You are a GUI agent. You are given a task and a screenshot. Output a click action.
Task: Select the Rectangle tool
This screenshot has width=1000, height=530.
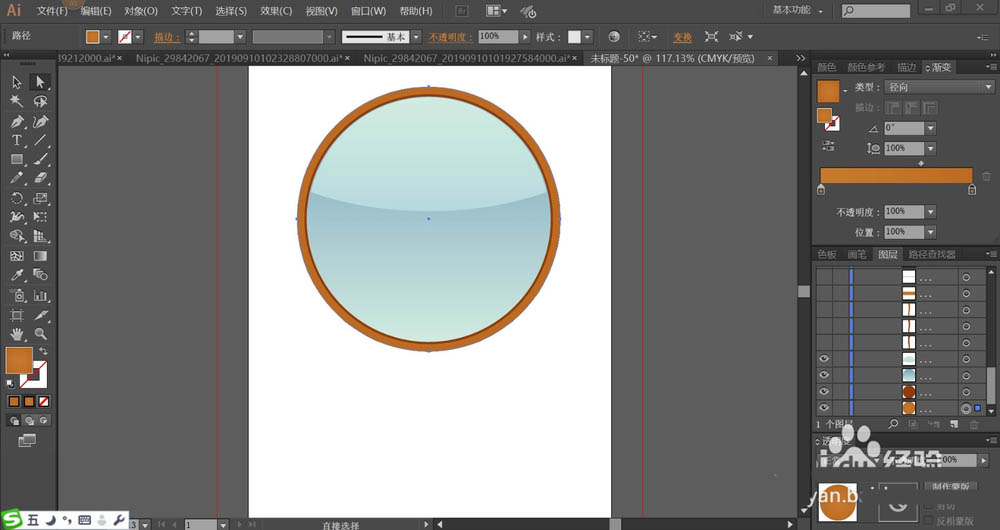[17, 159]
